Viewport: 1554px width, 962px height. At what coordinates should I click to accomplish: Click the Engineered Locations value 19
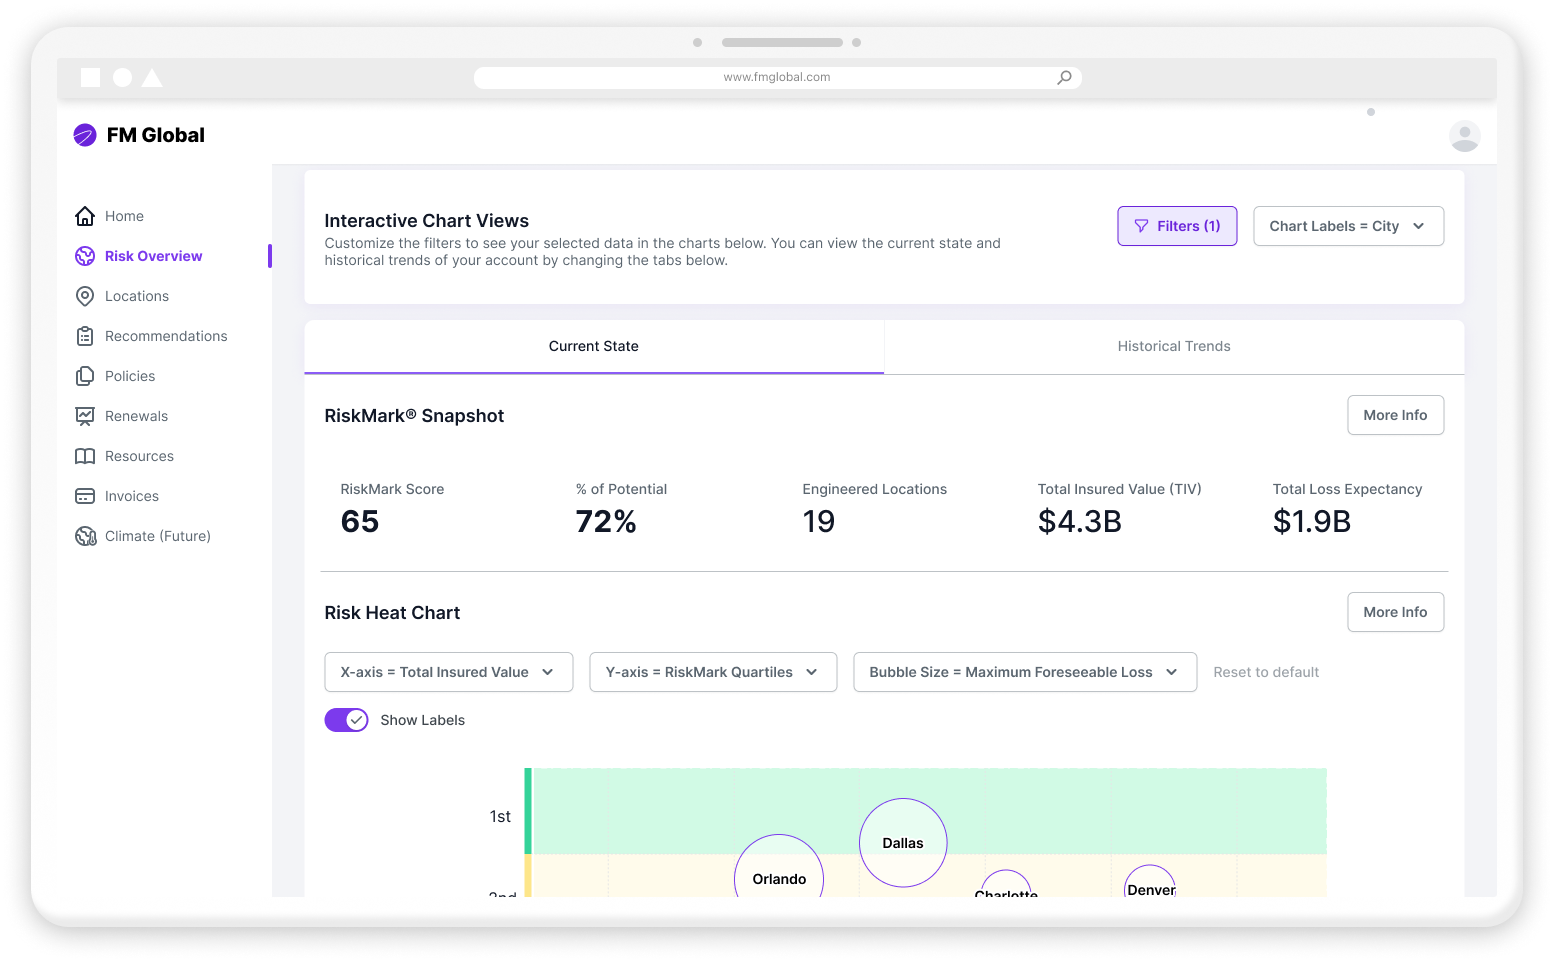(819, 522)
